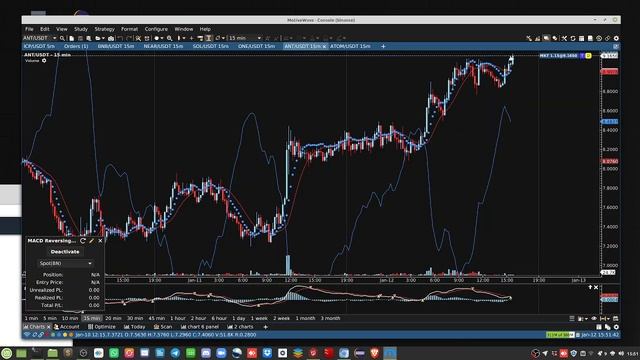Switch to Scan page tab
The width and height of the screenshot is (640, 360).
(x=163, y=327)
